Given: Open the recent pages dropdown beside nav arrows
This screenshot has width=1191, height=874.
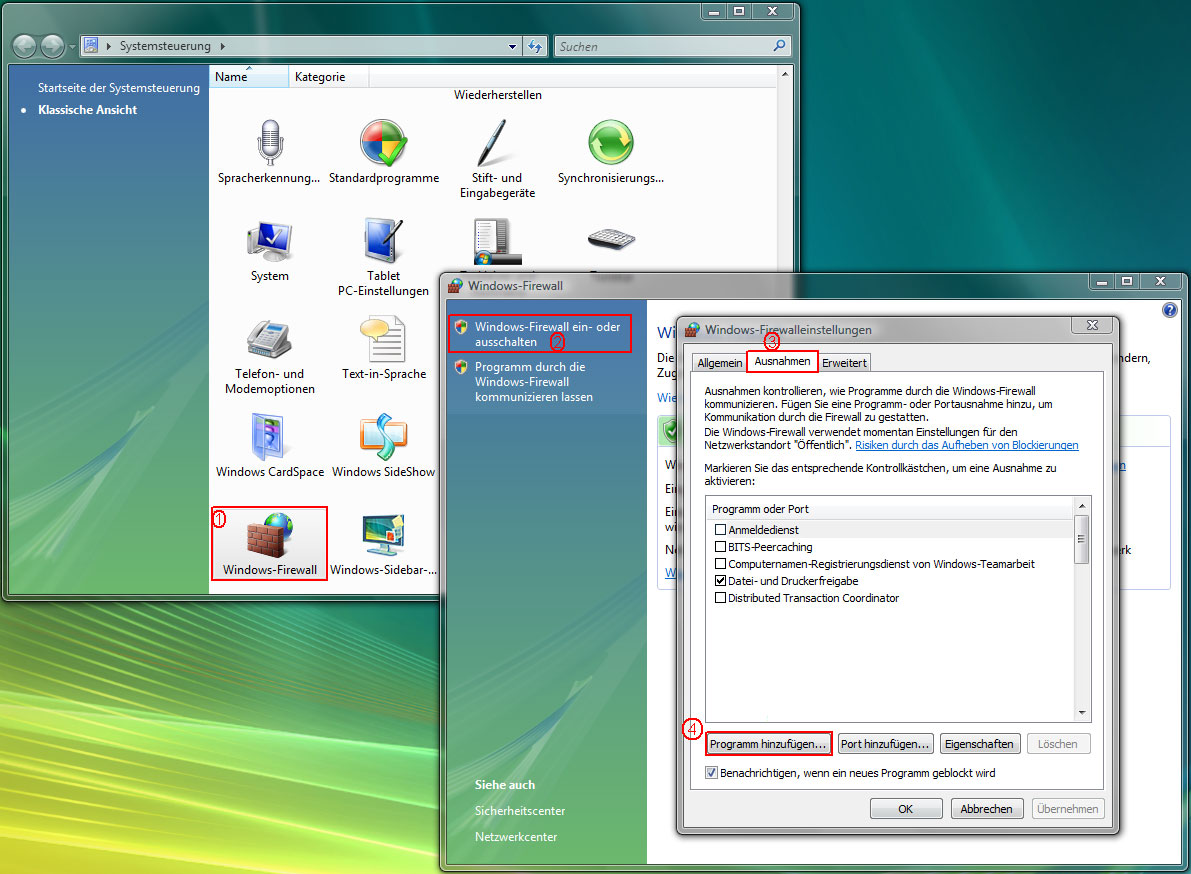Looking at the screenshot, I should 72,47.
